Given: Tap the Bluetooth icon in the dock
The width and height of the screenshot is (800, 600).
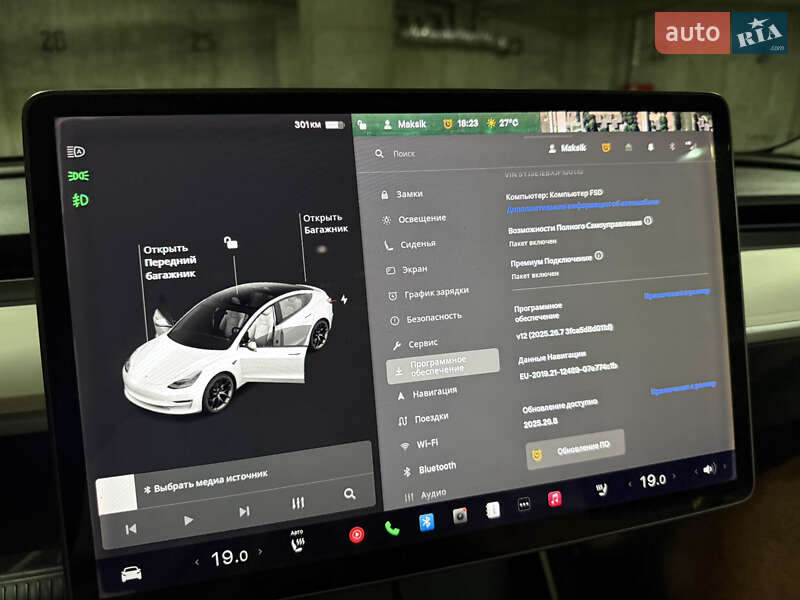Looking at the screenshot, I should pyautogui.click(x=426, y=522).
